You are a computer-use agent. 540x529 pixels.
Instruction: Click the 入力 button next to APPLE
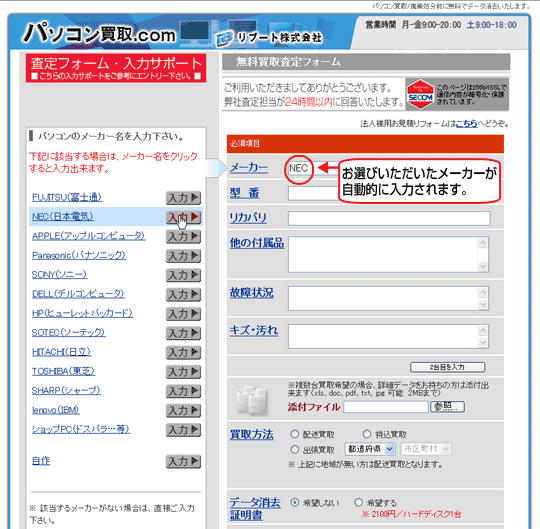(x=183, y=236)
